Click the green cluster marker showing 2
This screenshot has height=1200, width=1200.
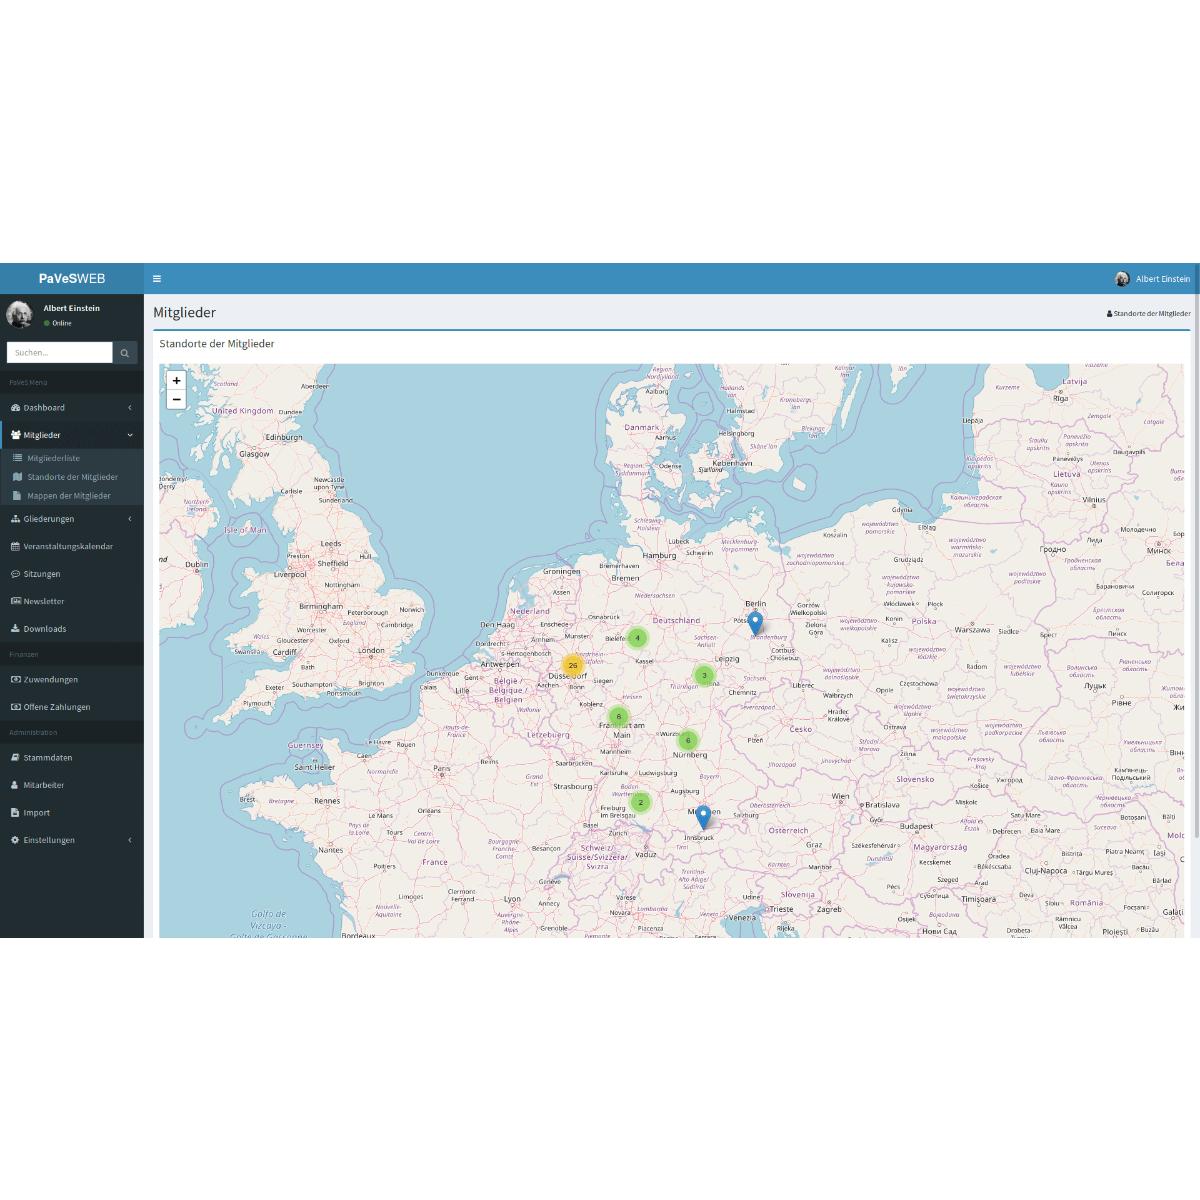pos(641,802)
